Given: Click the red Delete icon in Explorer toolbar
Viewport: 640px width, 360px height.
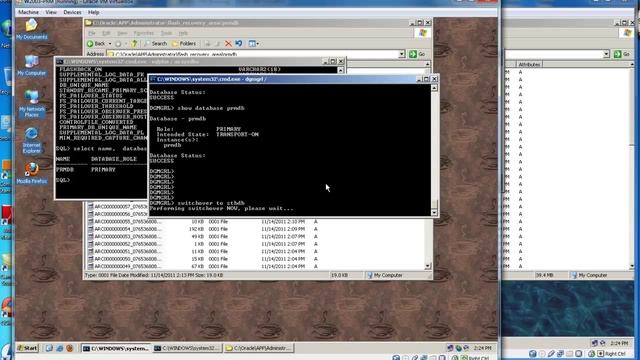Looking at the screenshot, I should [228, 44].
